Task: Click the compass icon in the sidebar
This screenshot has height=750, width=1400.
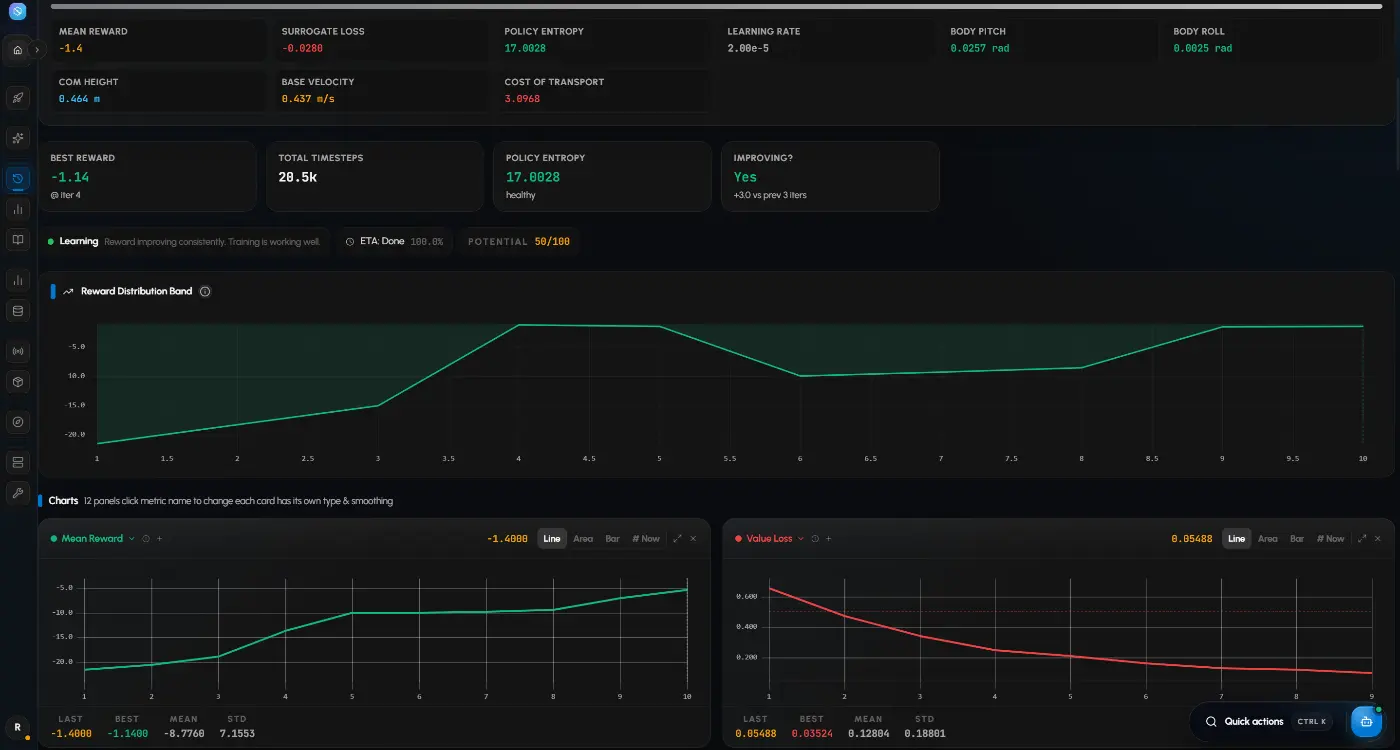Action: tap(17, 422)
